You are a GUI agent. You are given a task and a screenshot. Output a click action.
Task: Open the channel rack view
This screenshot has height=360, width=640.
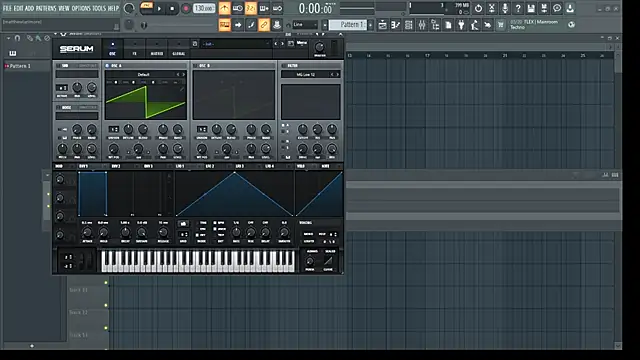tap(409, 25)
